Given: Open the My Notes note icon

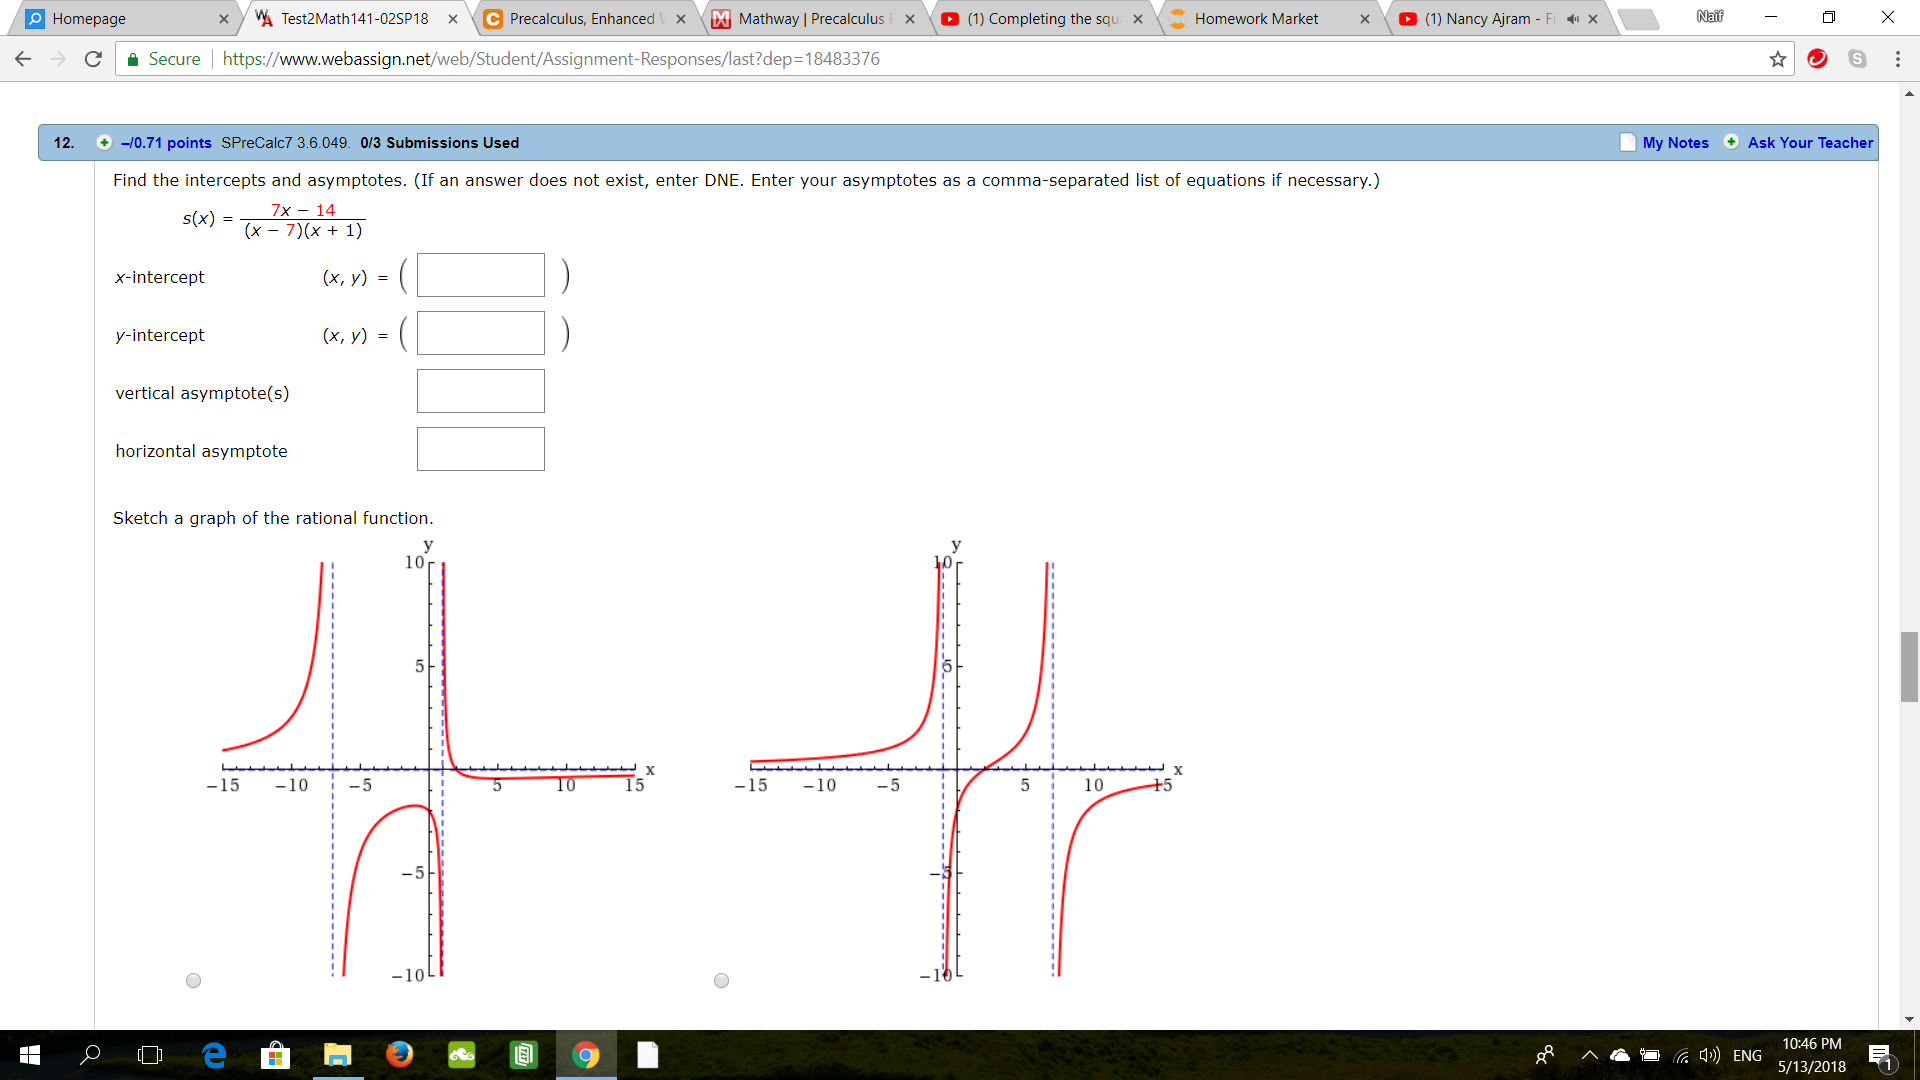Looking at the screenshot, I should (1627, 142).
